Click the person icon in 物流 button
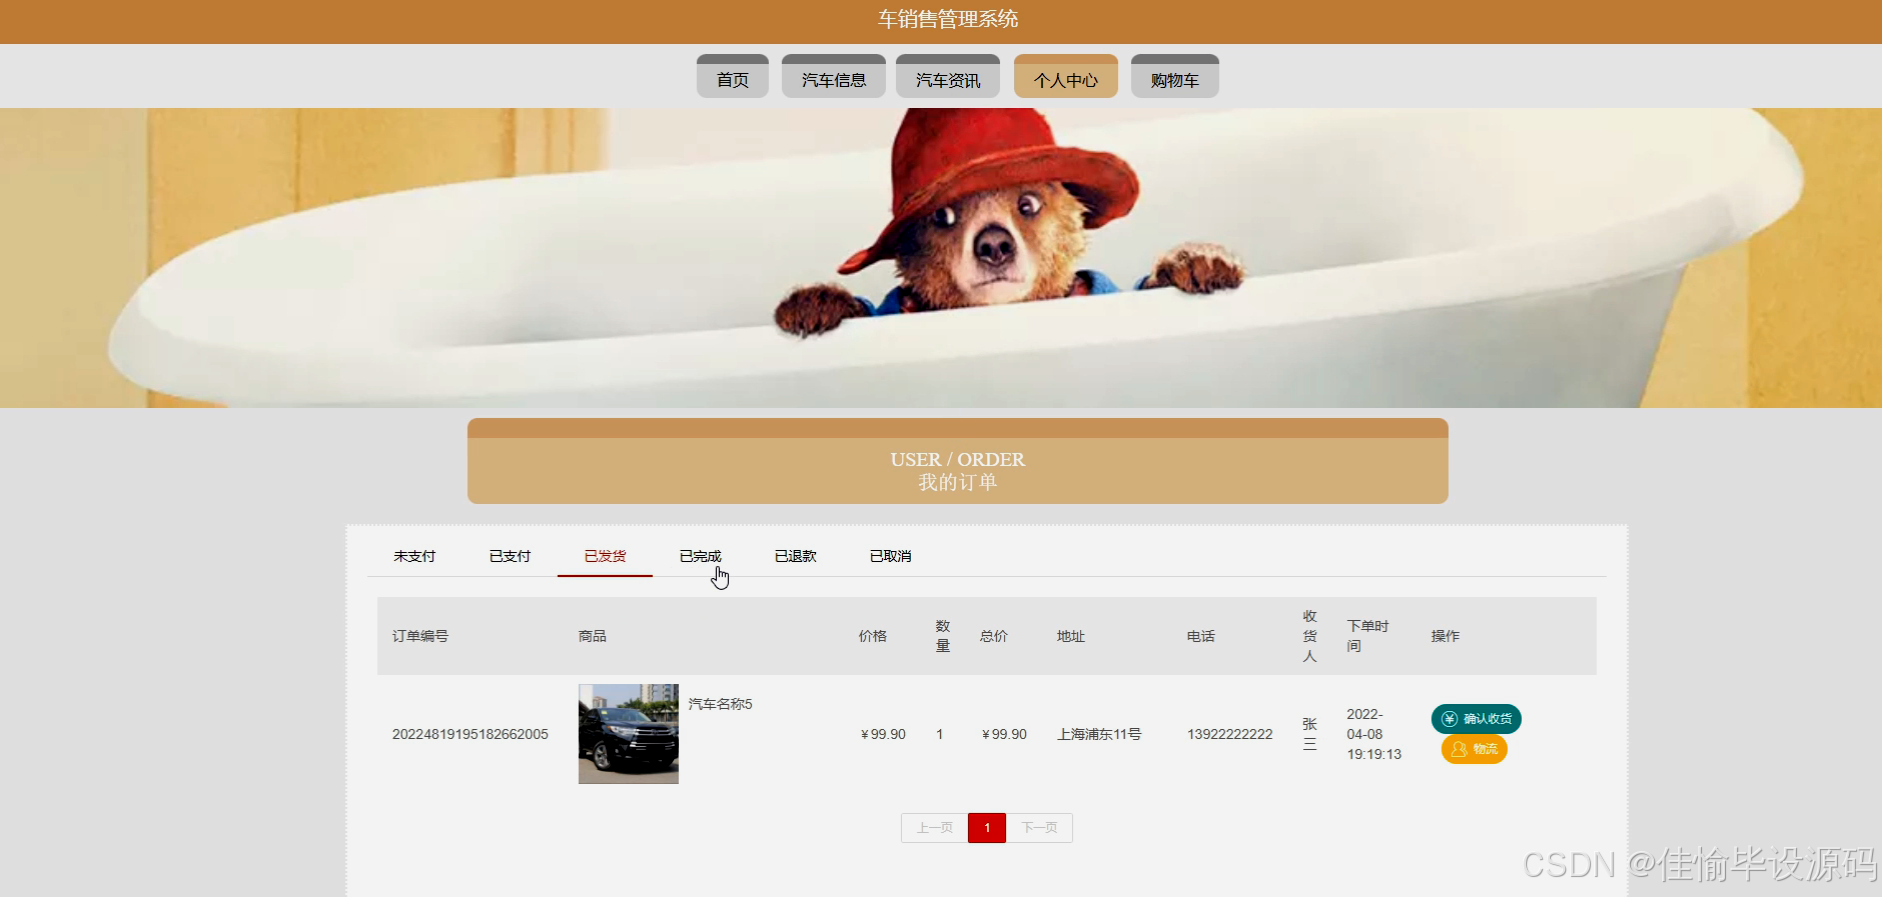This screenshot has width=1882, height=897. [x=1459, y=749]
